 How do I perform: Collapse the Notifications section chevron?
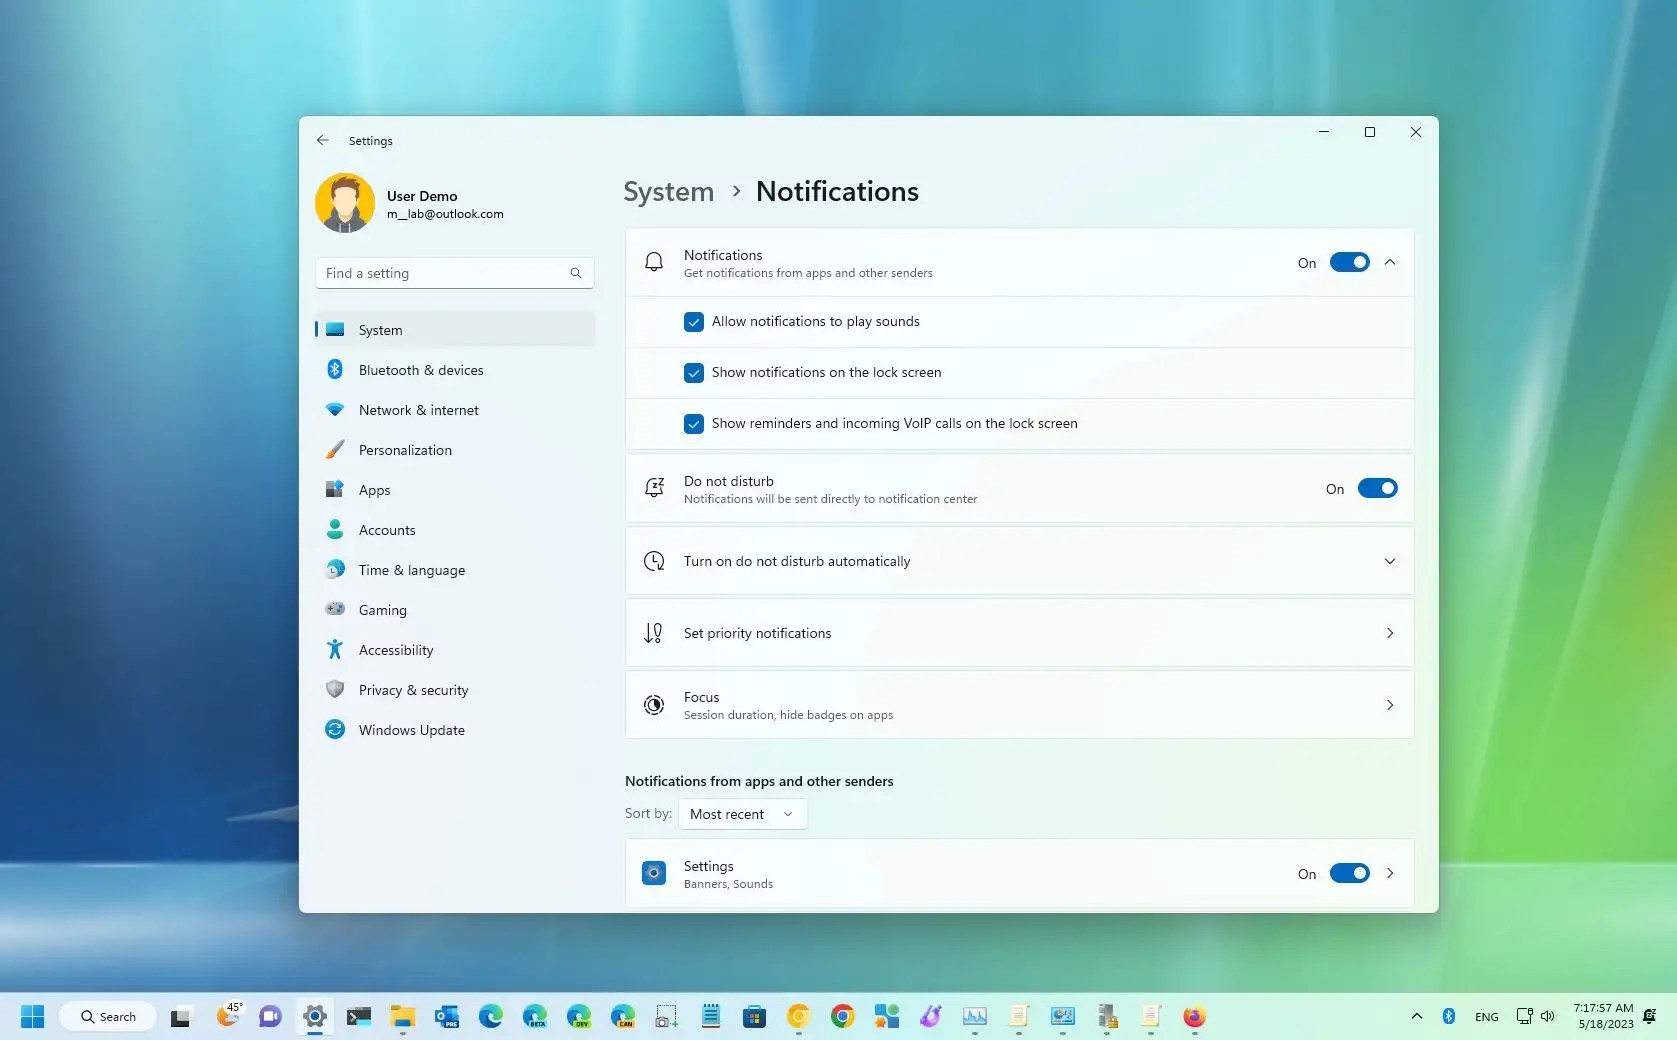tap(1389, 262)
